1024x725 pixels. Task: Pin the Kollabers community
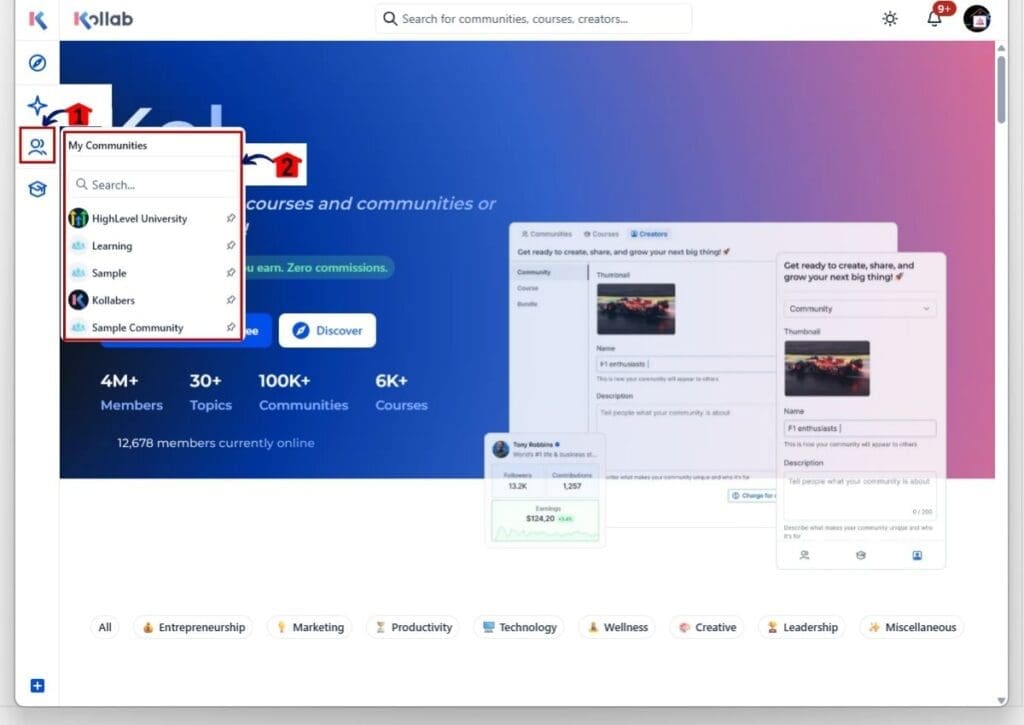(231, 300)
